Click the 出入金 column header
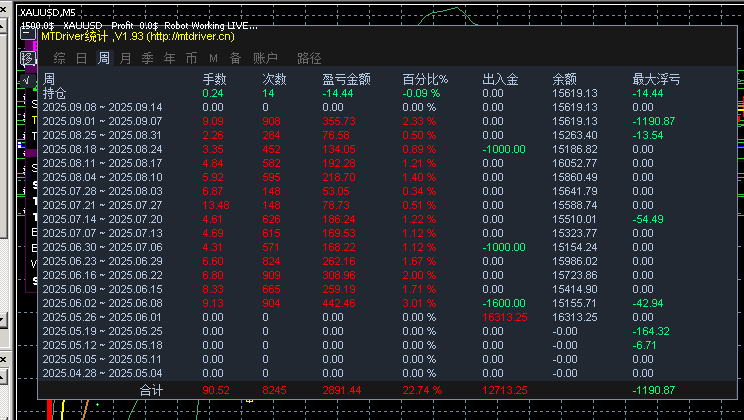Screen dimensions: 744x420 pos(501,79)
